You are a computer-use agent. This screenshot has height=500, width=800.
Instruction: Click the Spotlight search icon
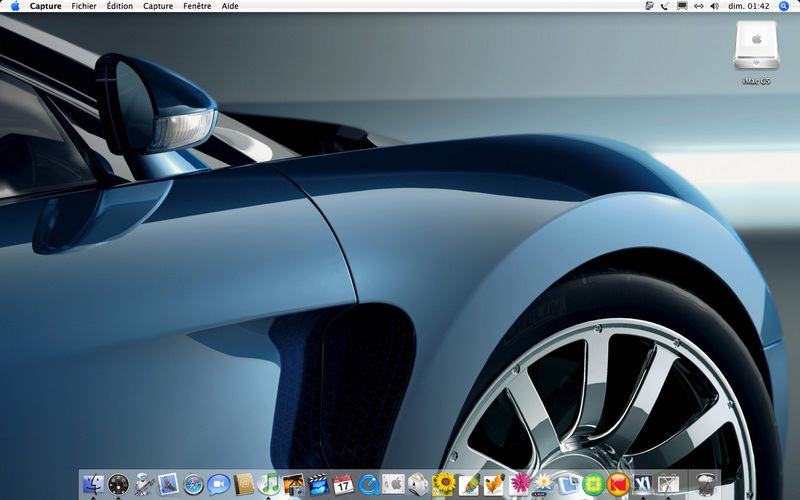[784, 6]
